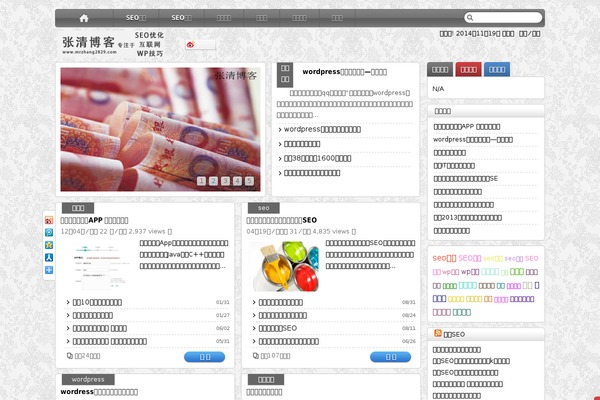Viewport: 600px width, 400px height.
Task: Open the bold featured wordpress article title
Action: 344,72
